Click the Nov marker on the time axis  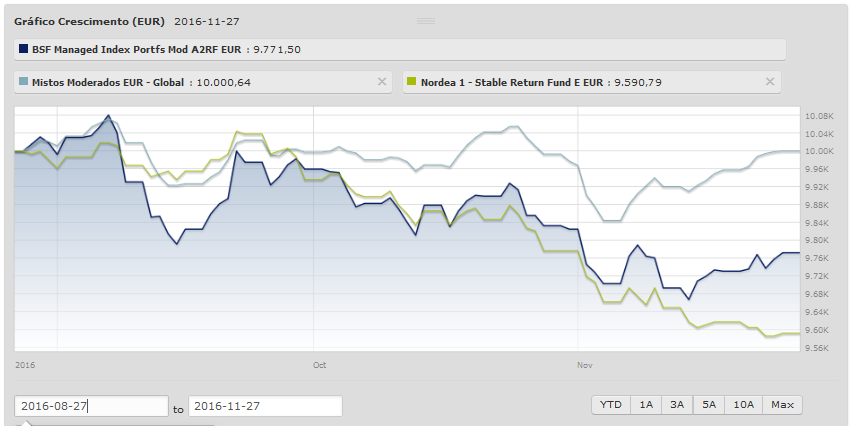[x=585, y=365]
